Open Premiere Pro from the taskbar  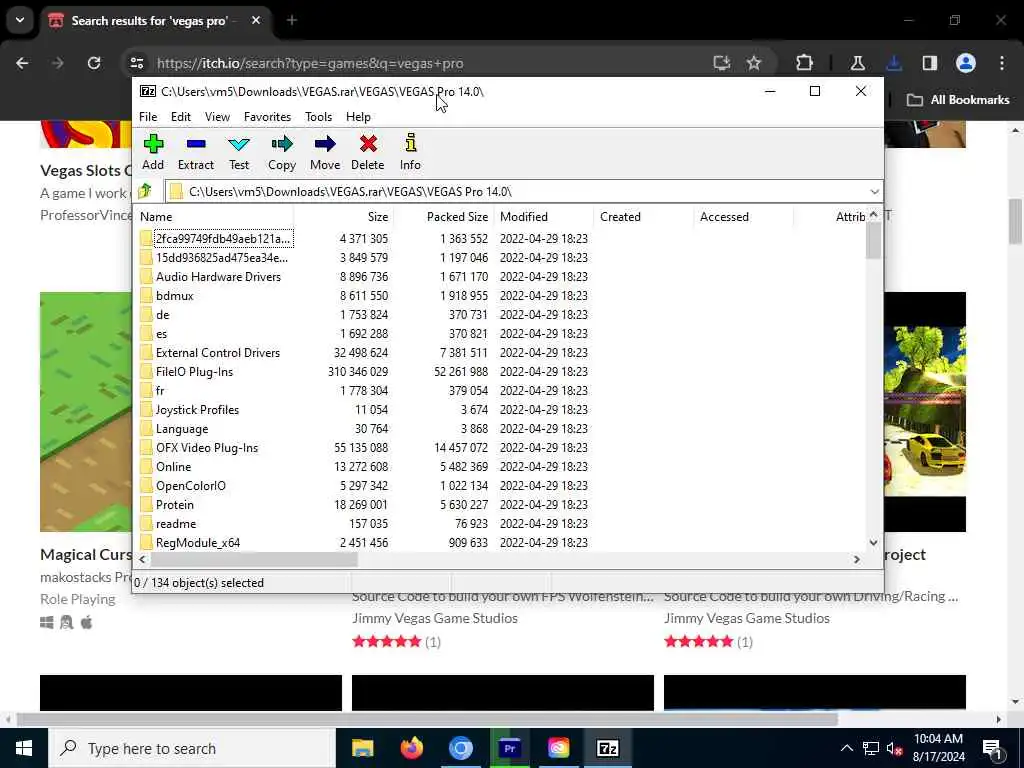click(510, 748)
